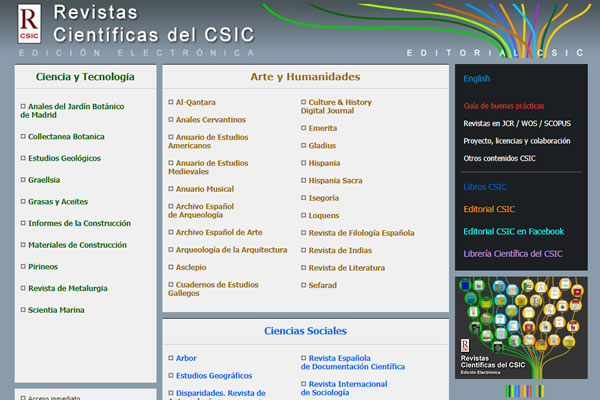Screen dimensions: 600x400
Task: Open Archivo Español de Arqueología
Action: [x=201, y=211]
